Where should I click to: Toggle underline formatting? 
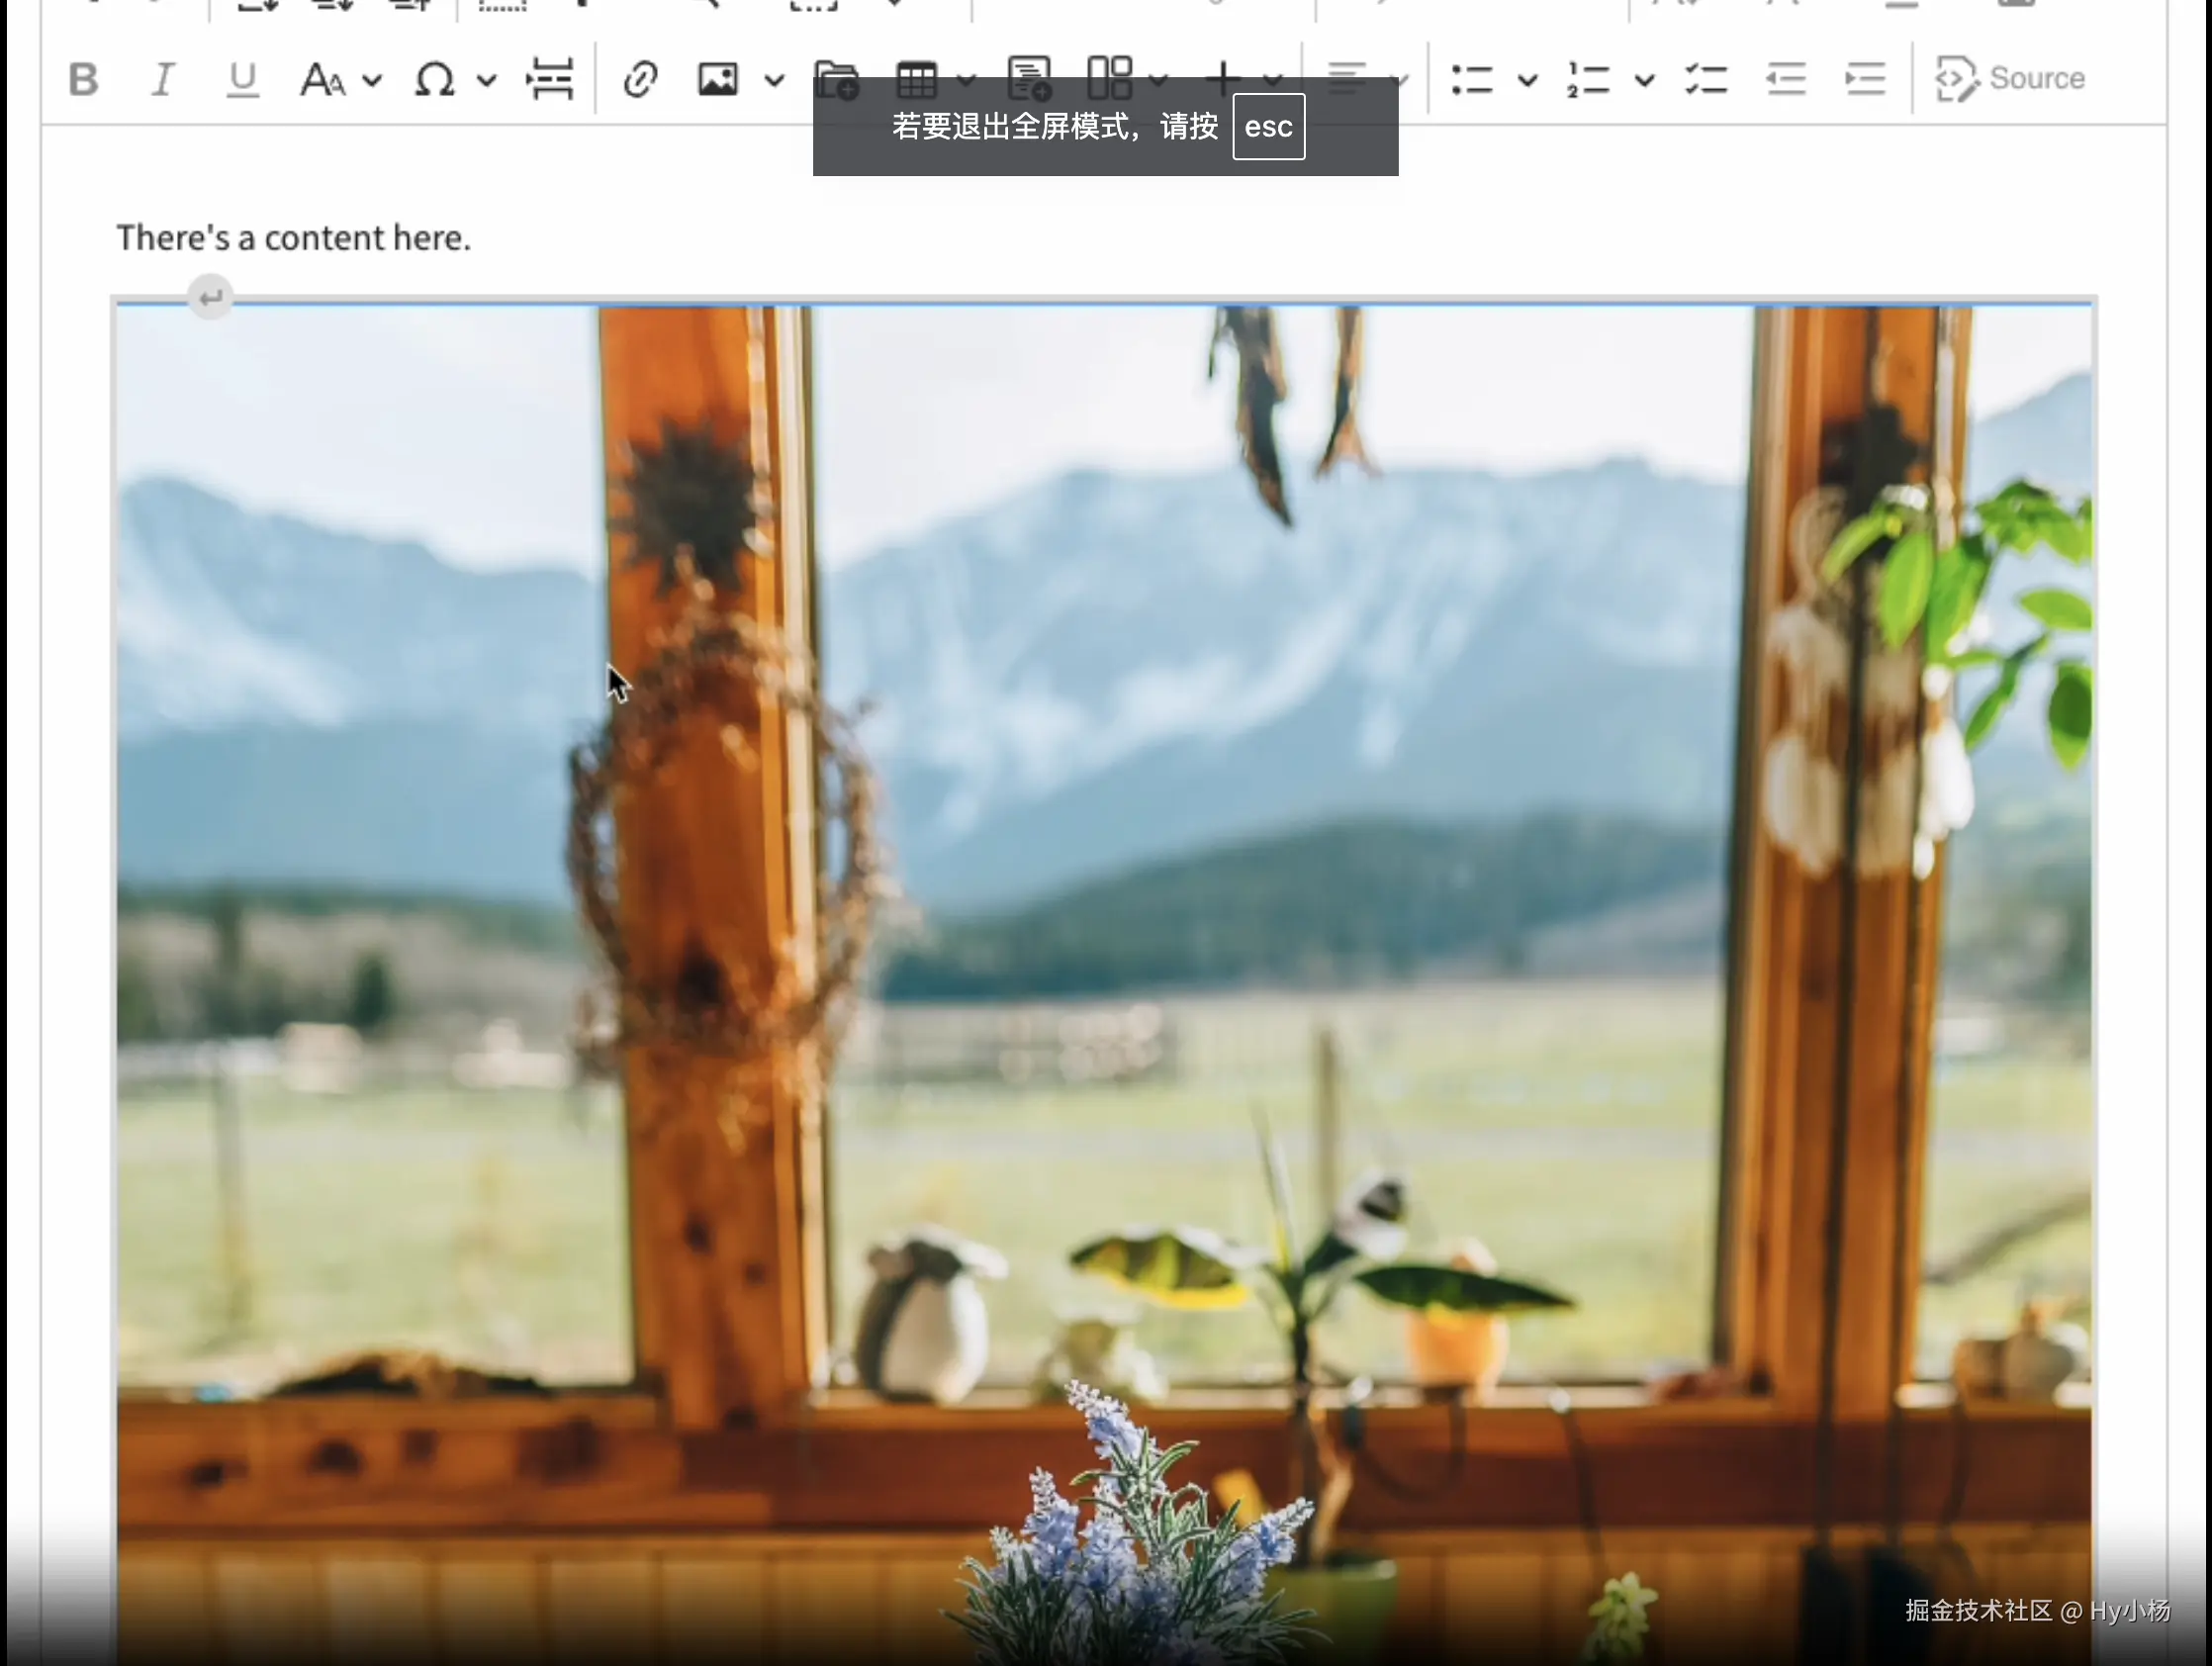point(242,79)
